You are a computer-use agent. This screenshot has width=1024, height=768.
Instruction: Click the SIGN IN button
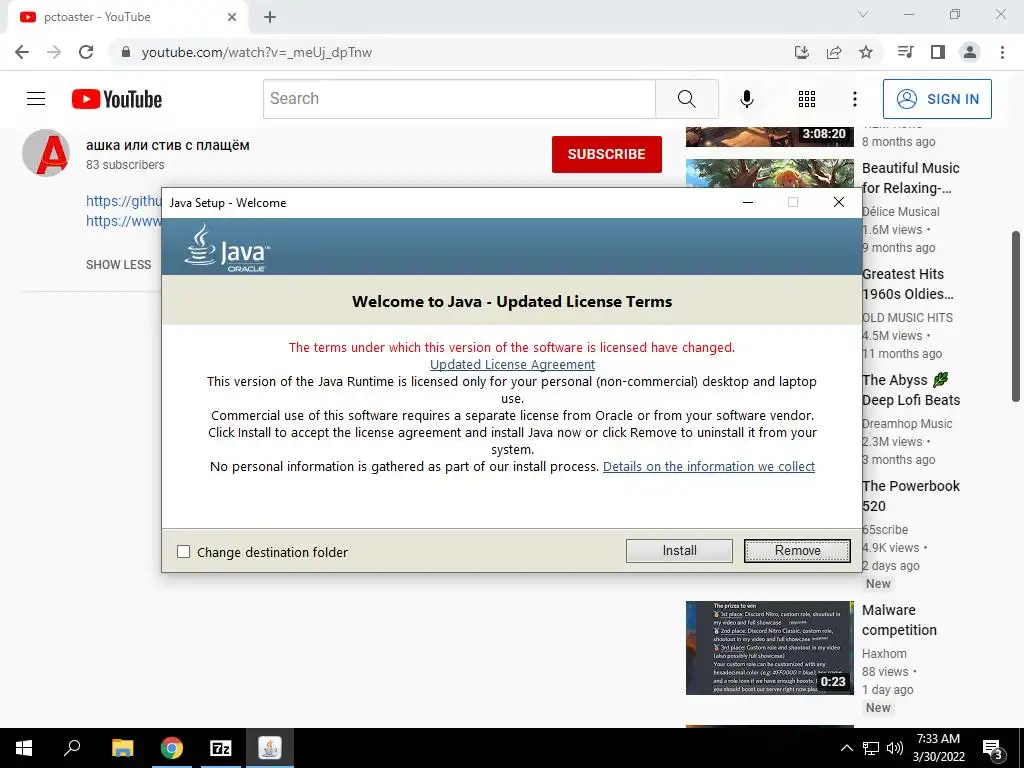click(x=937, y=99)
